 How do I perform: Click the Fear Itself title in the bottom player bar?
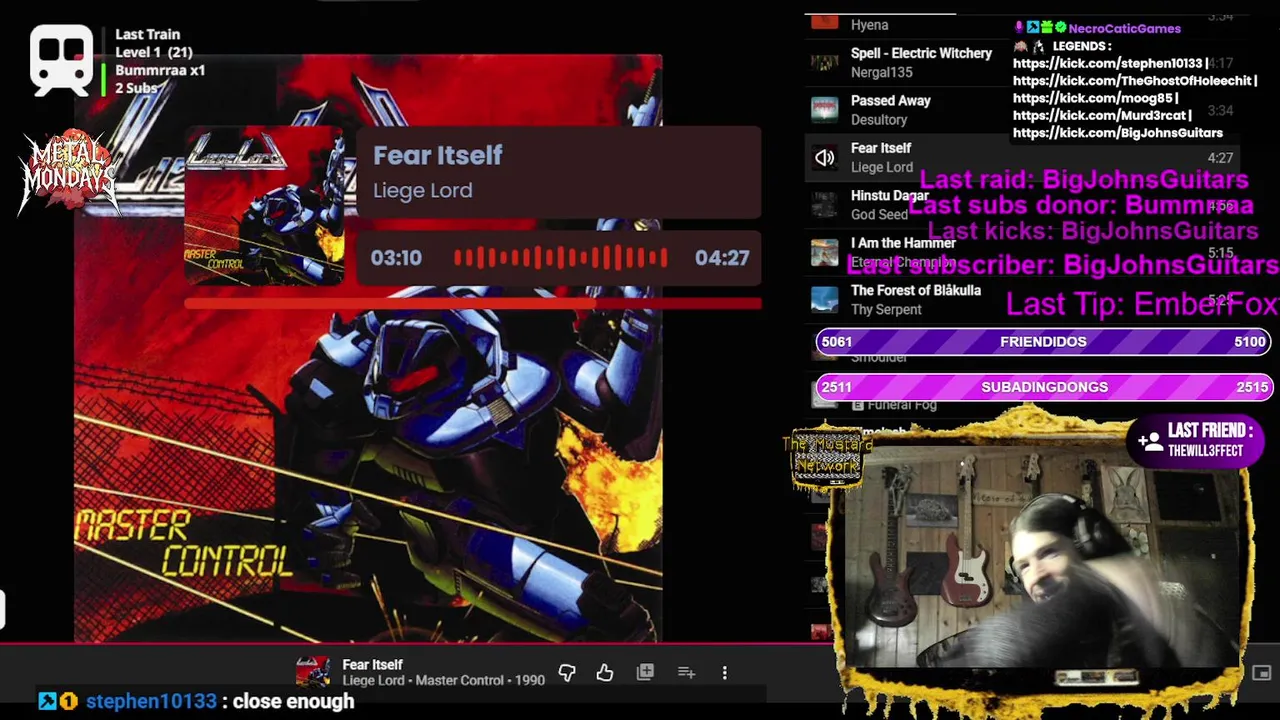pyautogui.click(x=372, y=664)
